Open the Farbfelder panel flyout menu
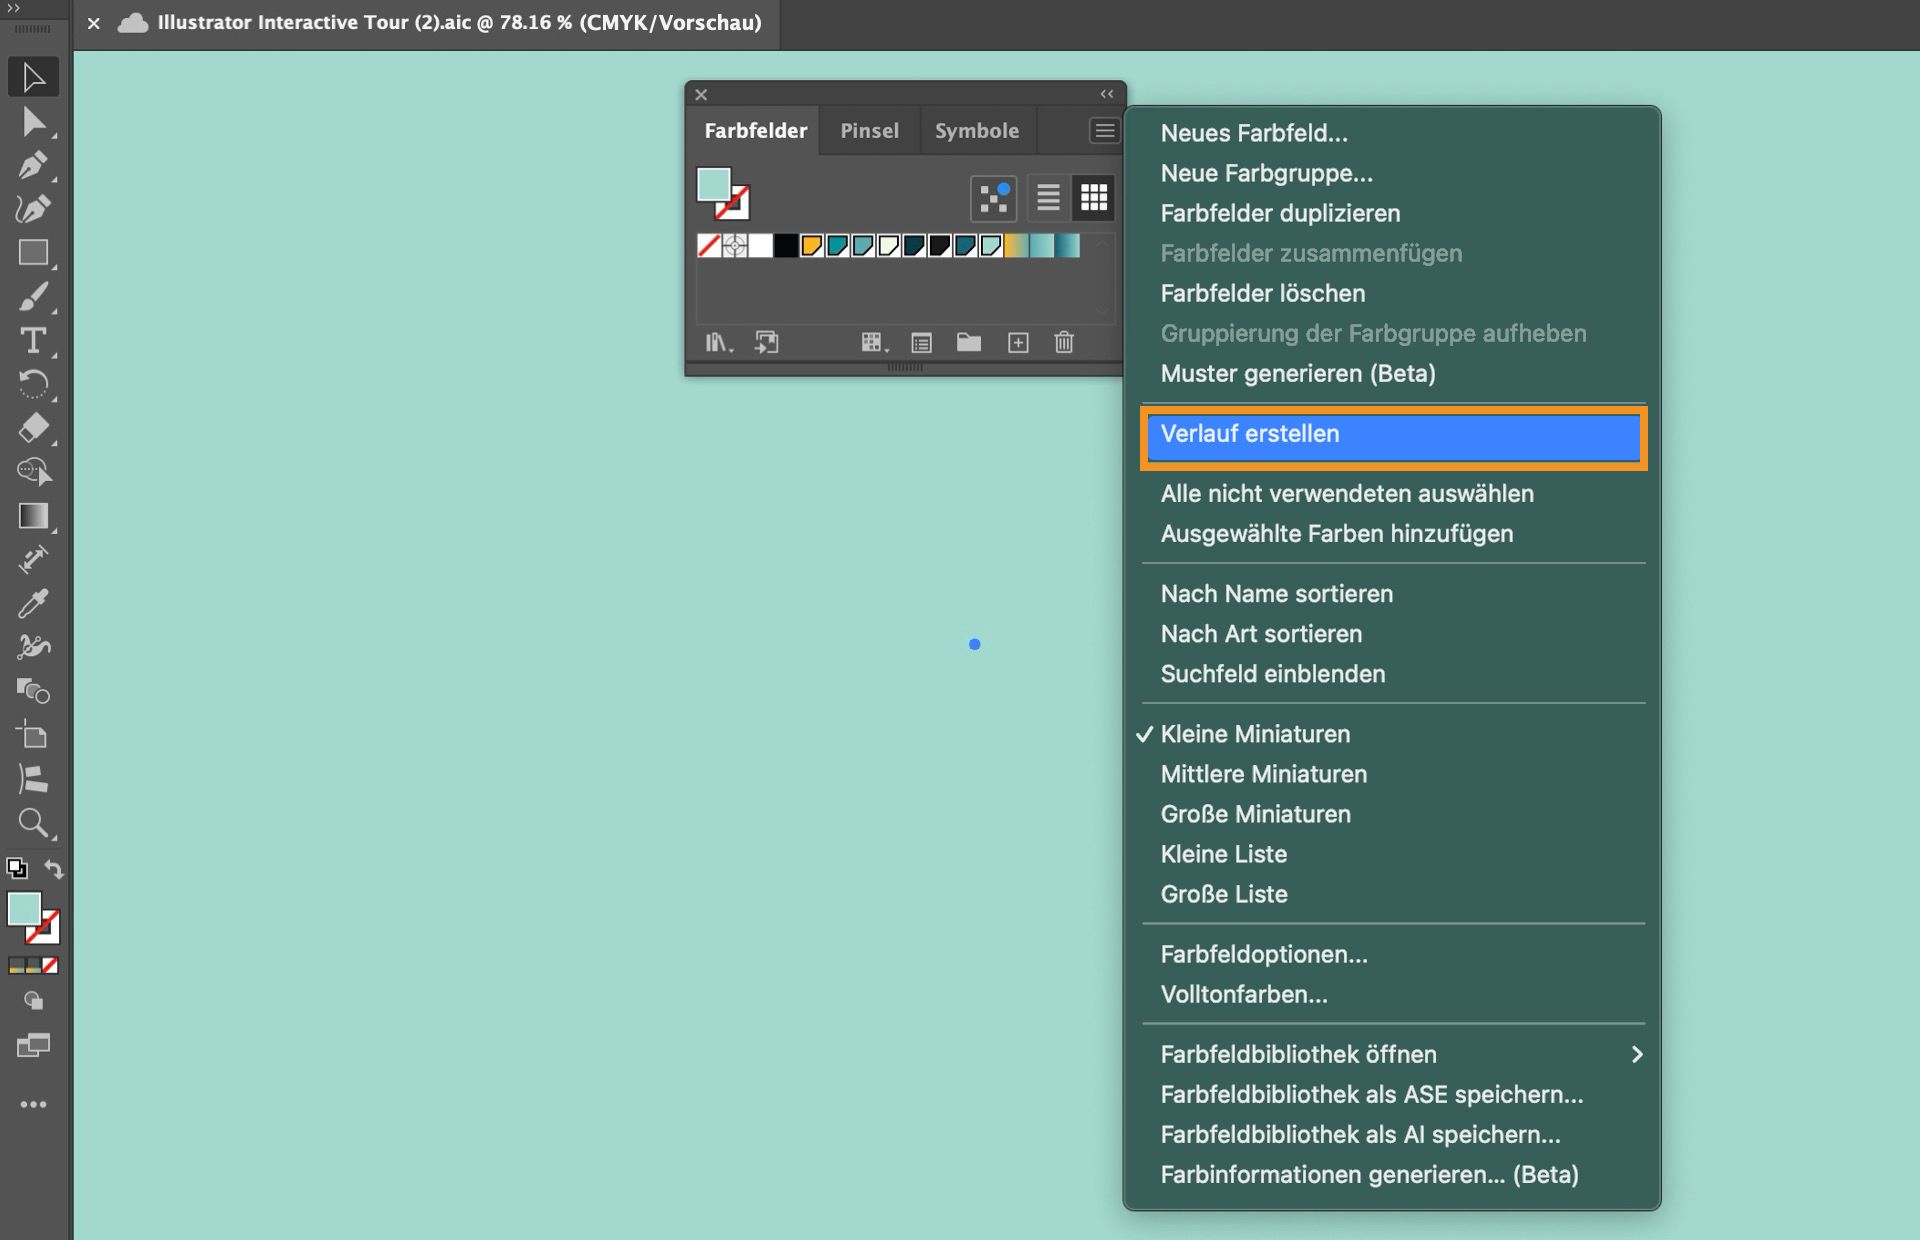 [x=1104, y=130]
